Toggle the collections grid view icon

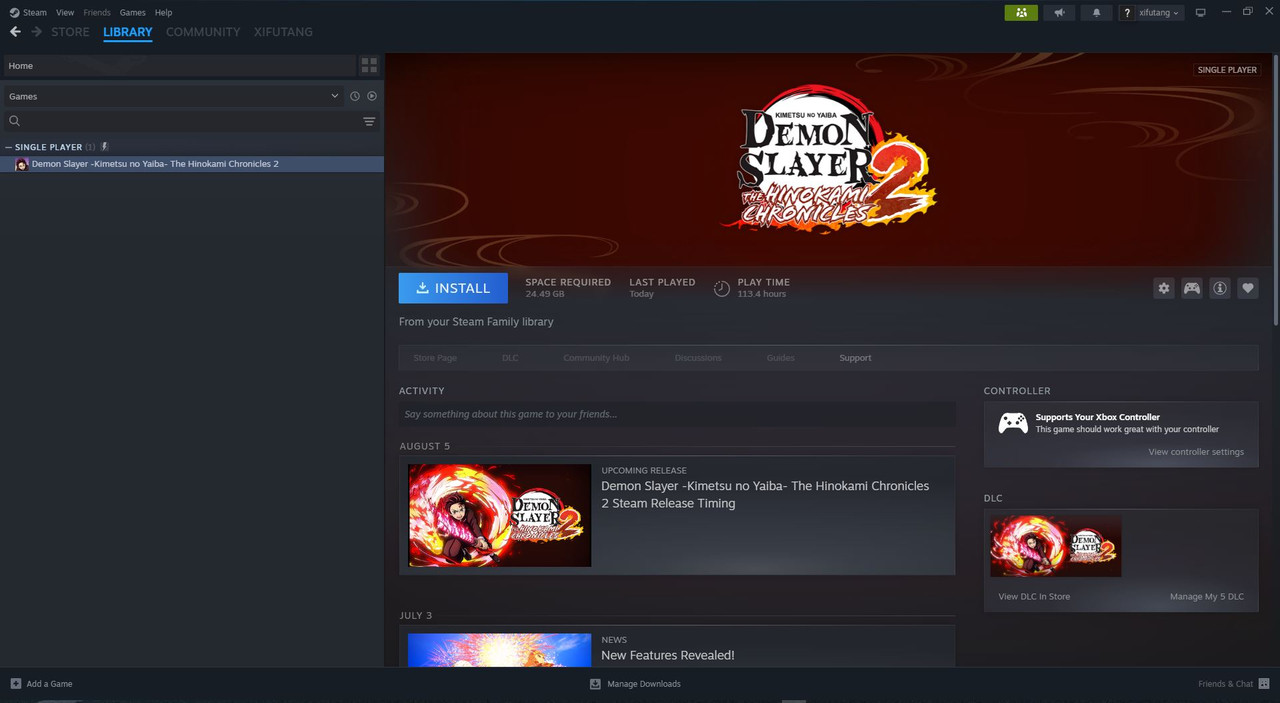point(370,65)
